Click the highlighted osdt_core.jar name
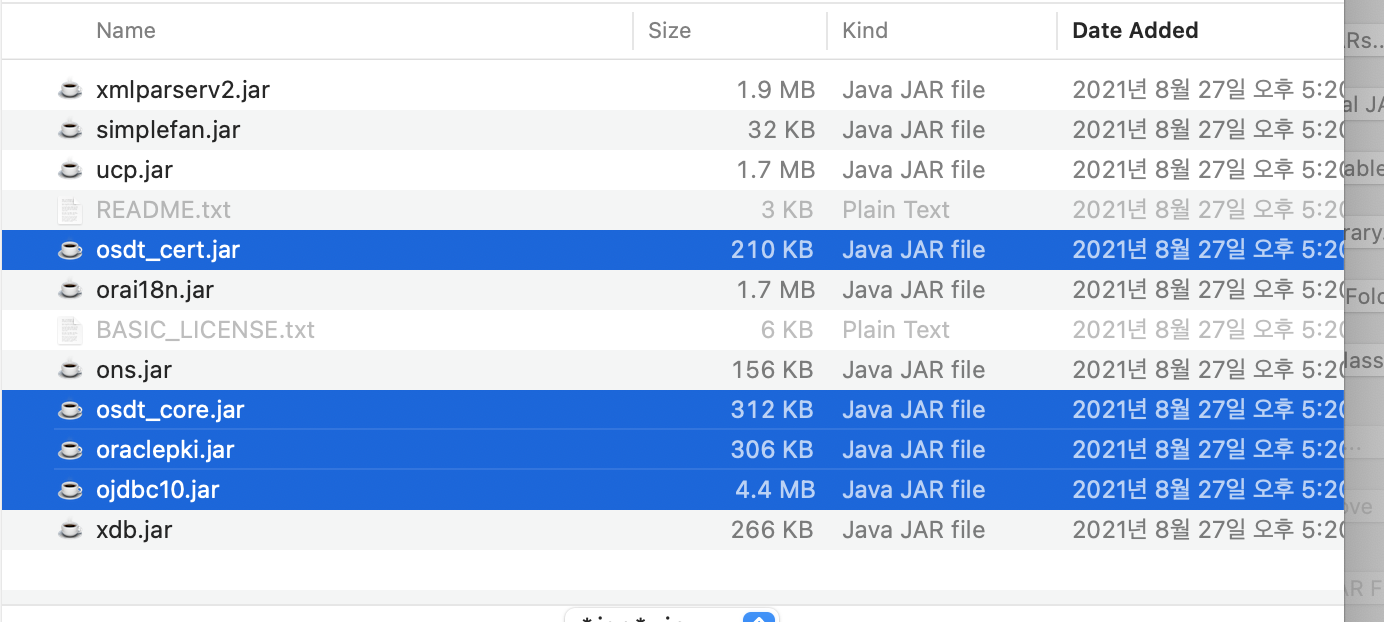This screenshot has width=1384, height=622. [170, 410]
